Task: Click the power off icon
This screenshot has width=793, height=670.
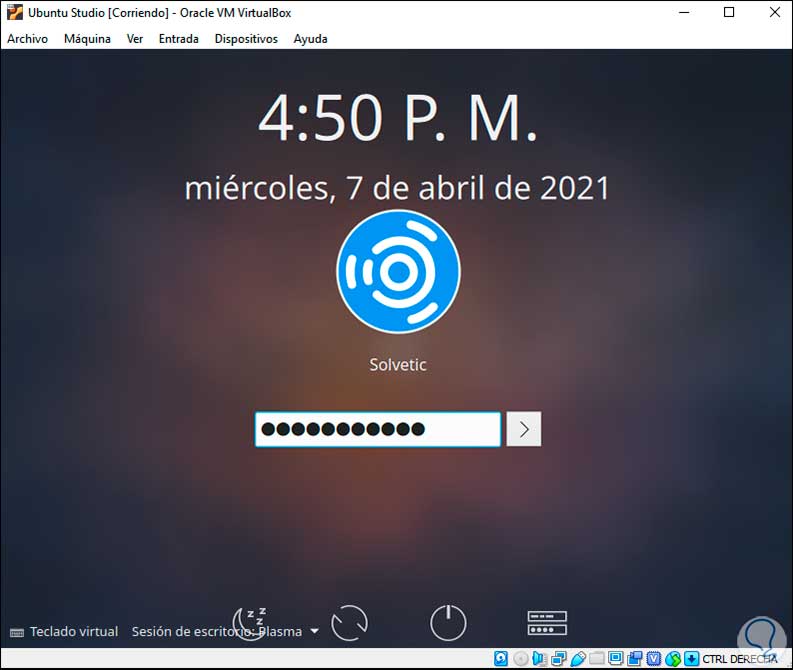Action: coord(448,623)
